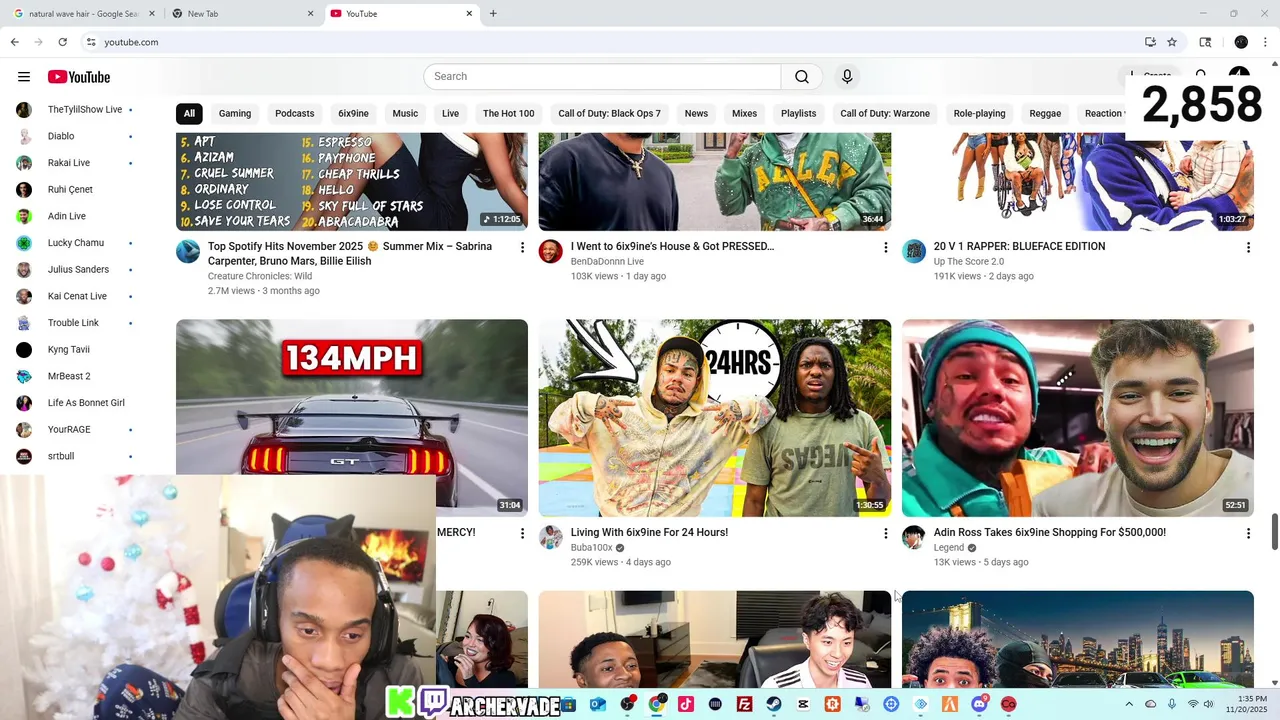Click the address bar showing youtube.com
Screen dimensions: 1280x720
tap(610, 42)
